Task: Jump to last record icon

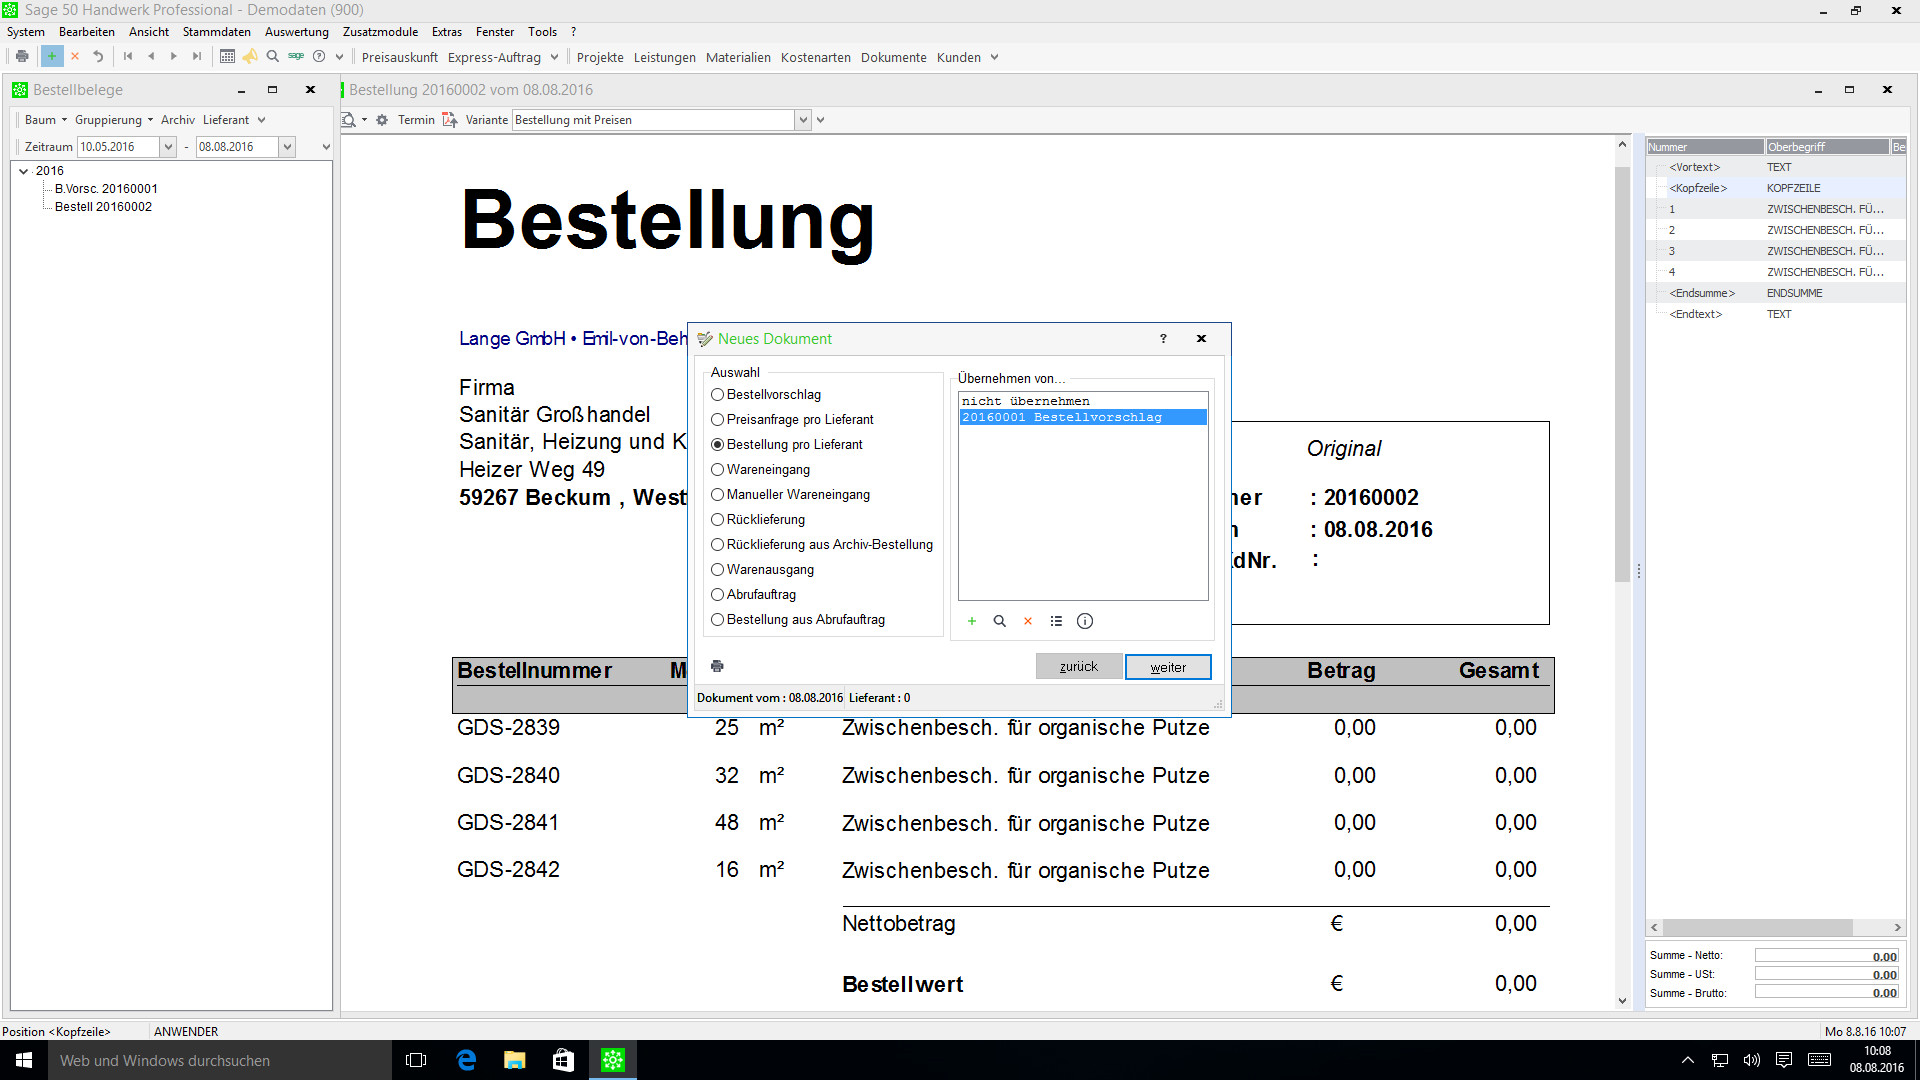Action: [x=197, y=57]
